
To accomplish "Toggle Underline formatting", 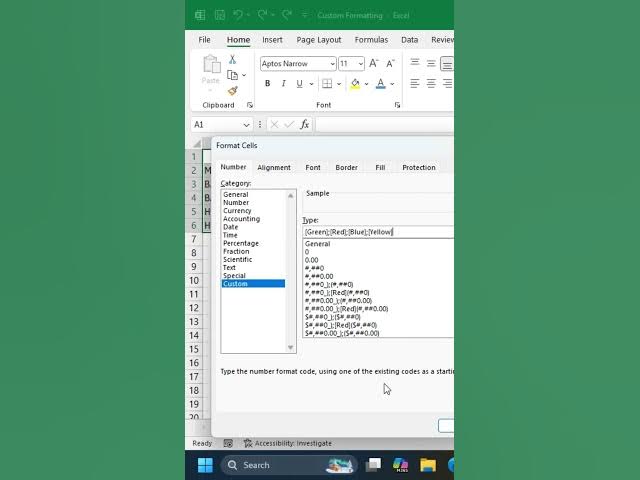I will pos(299,83).
